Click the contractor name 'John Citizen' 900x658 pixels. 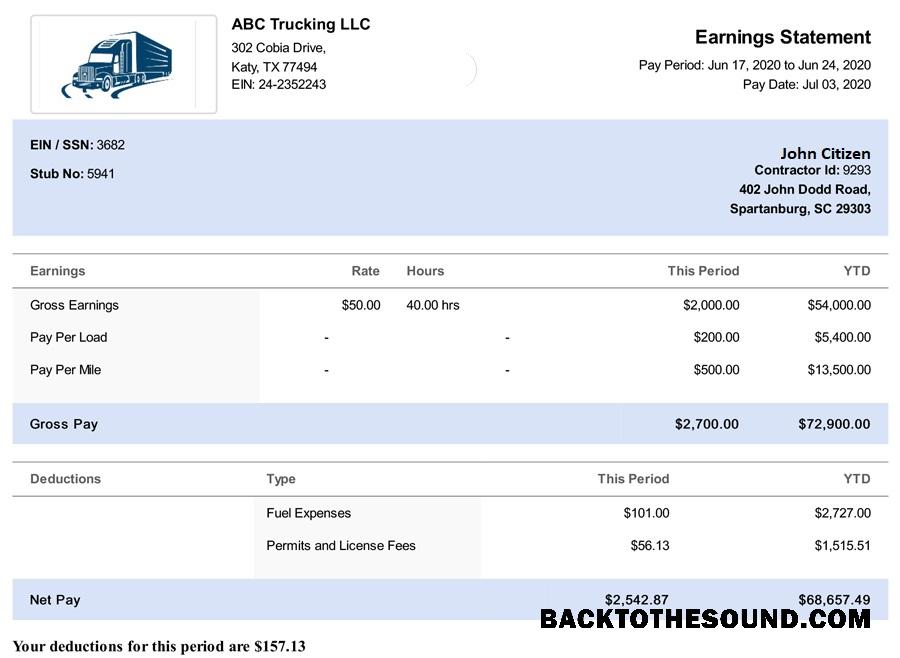825,153
